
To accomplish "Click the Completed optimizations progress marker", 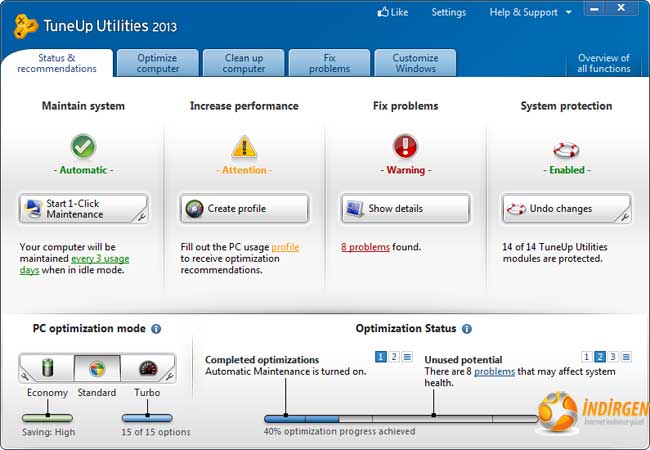I will 286,415.
